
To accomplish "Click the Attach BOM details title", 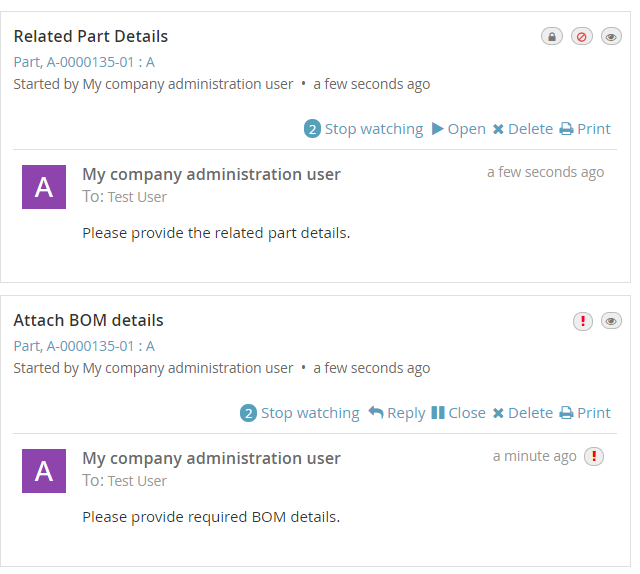I will [x=88, y=321].
